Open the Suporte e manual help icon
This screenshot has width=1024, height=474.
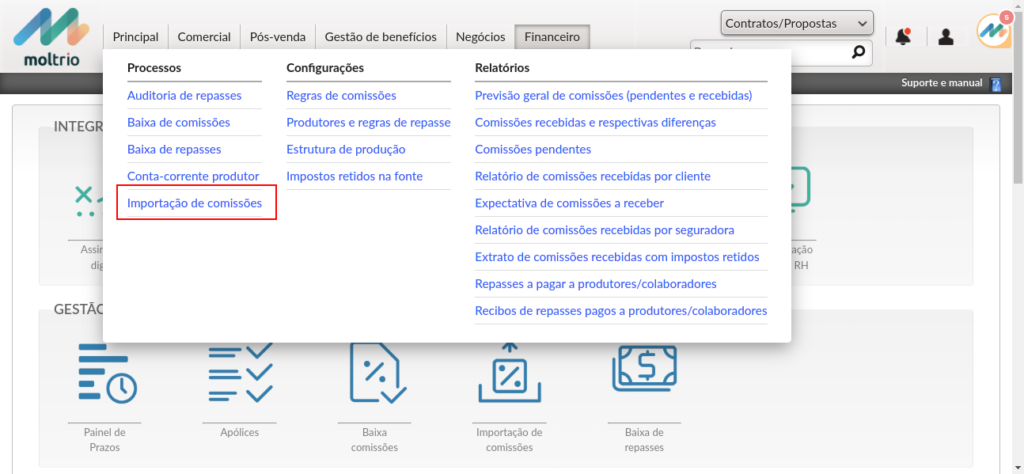[995, 84]
